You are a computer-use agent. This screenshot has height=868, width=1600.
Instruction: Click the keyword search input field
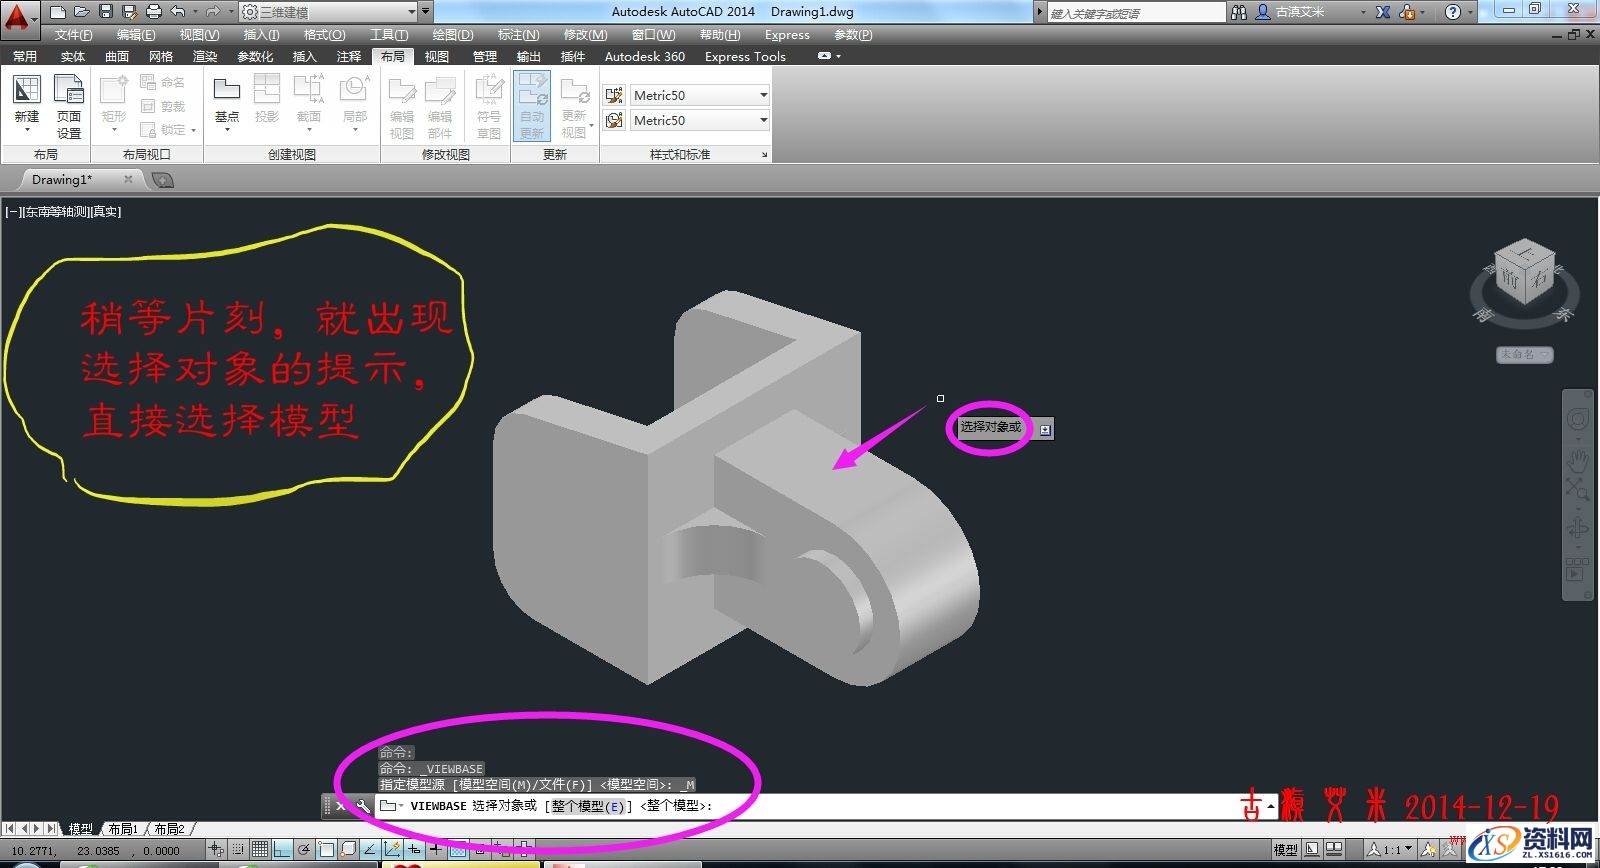tap(1135, 13)
